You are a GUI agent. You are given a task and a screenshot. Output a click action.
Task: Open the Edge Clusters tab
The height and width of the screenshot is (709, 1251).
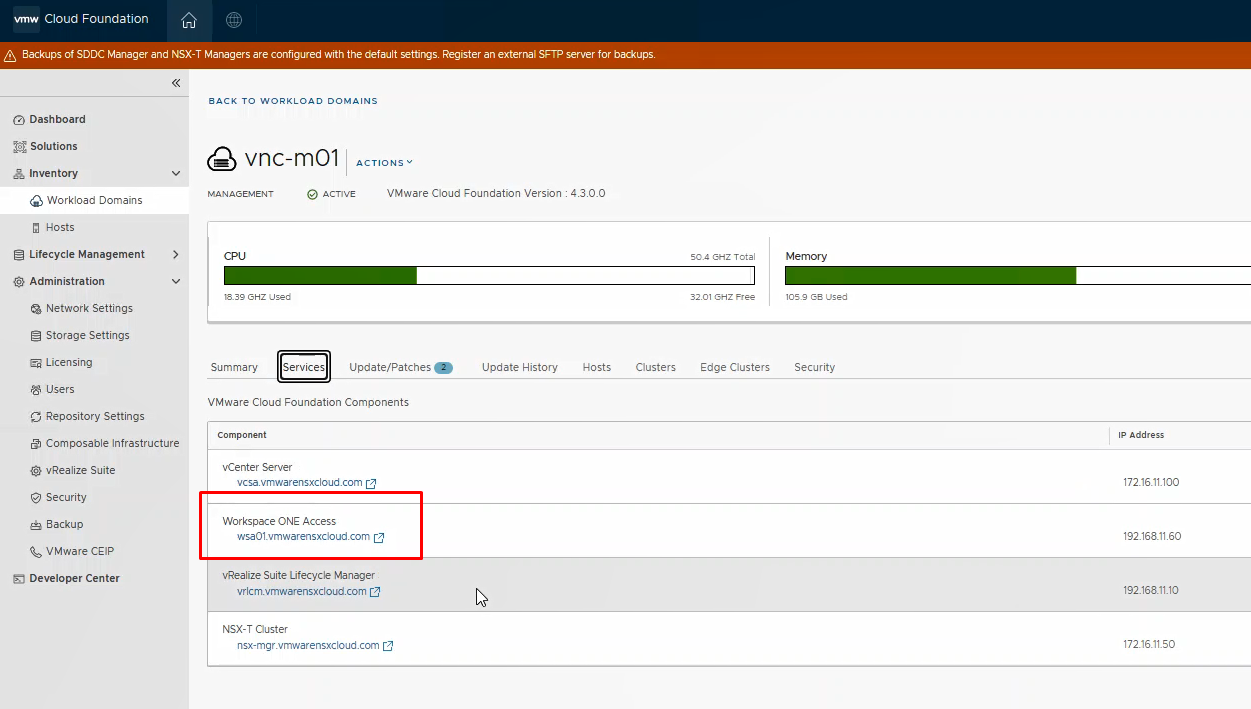pos(735,367)
